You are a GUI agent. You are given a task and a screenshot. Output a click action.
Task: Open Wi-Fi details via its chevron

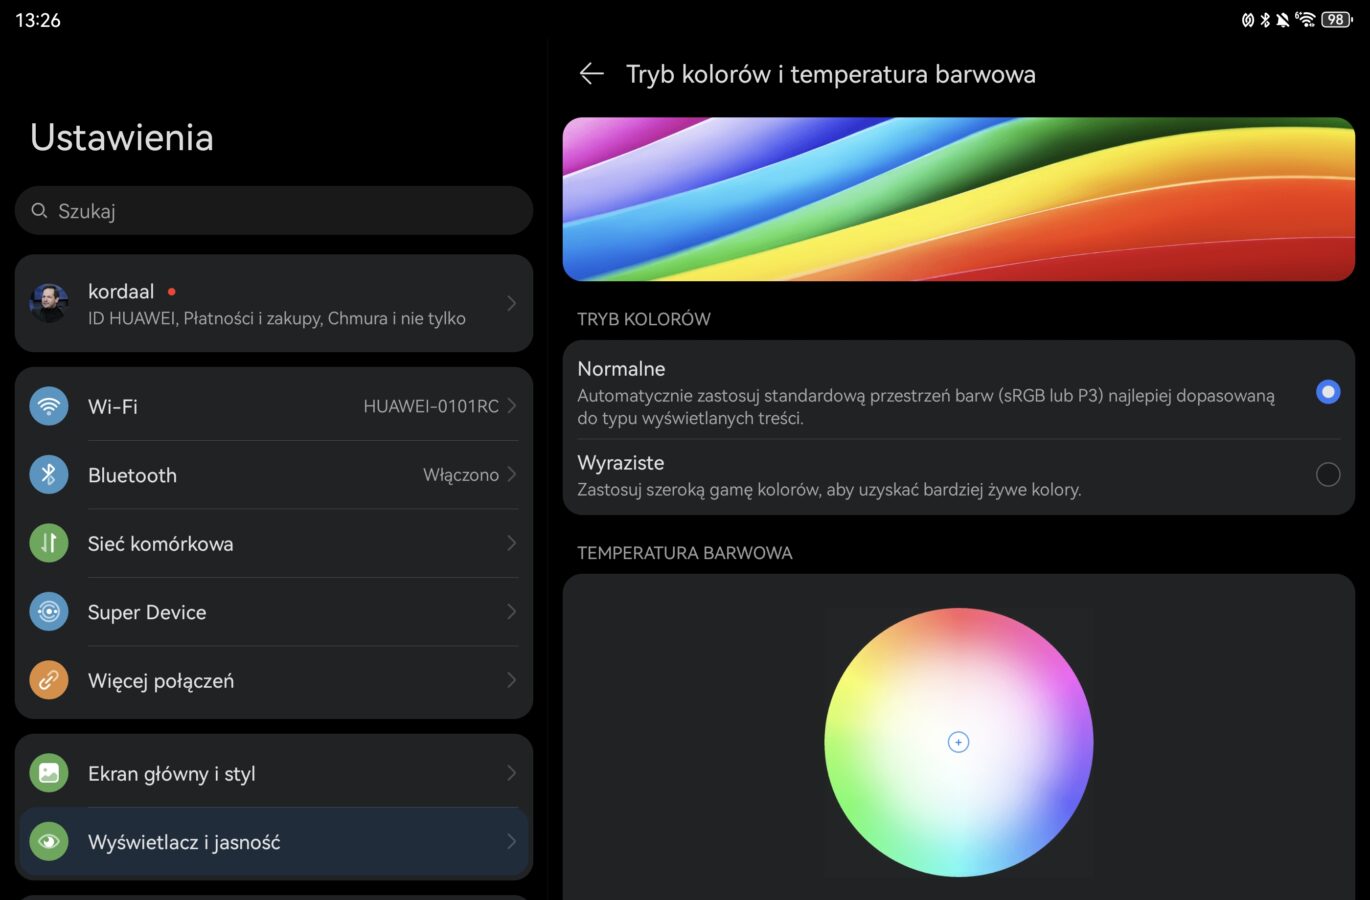tap(511, 406)
